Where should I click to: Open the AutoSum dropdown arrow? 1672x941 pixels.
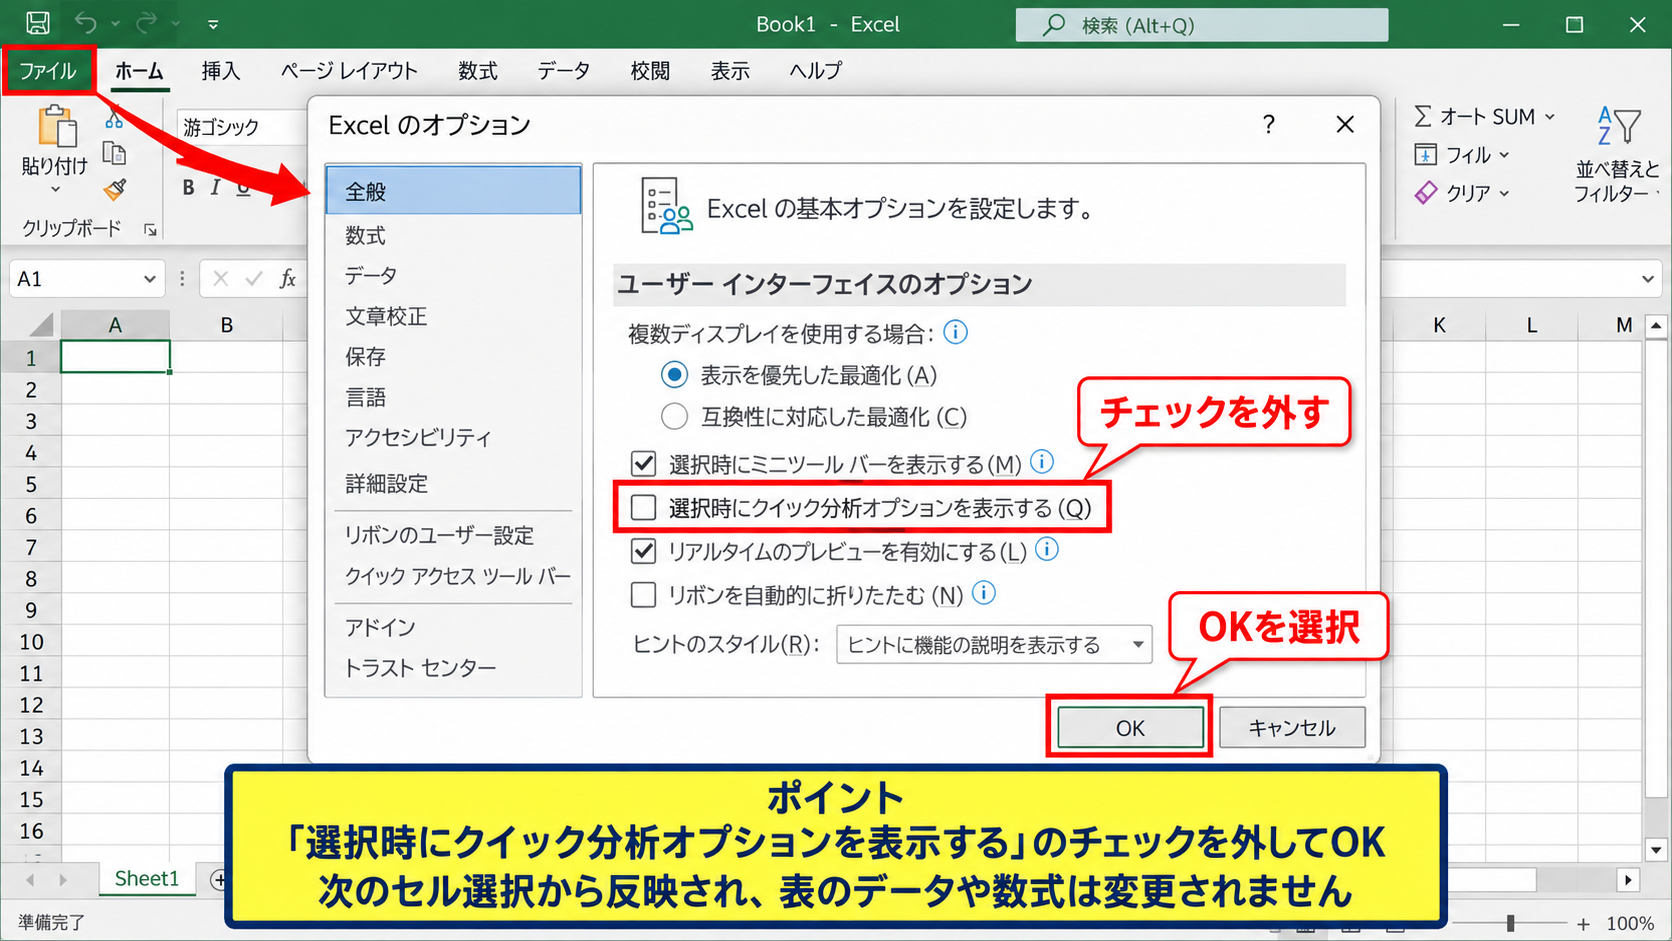coord(1550,117)
